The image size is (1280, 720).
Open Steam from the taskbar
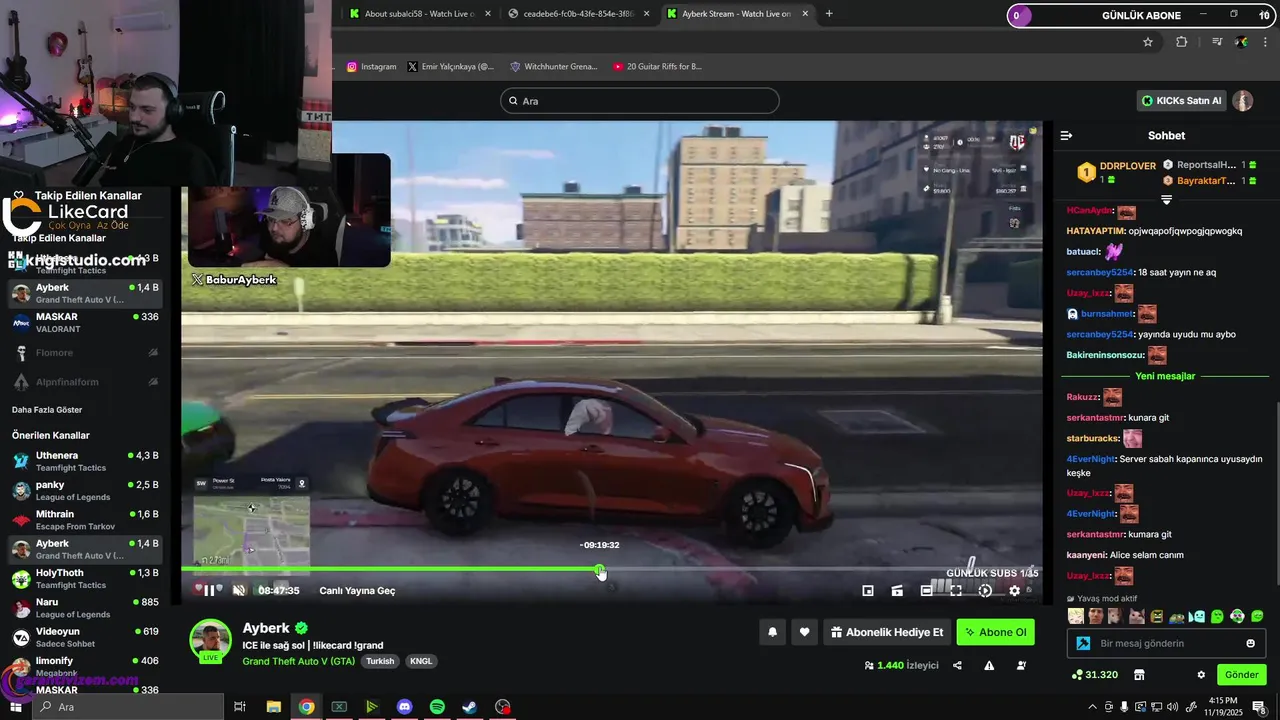(x=470, y=707)
